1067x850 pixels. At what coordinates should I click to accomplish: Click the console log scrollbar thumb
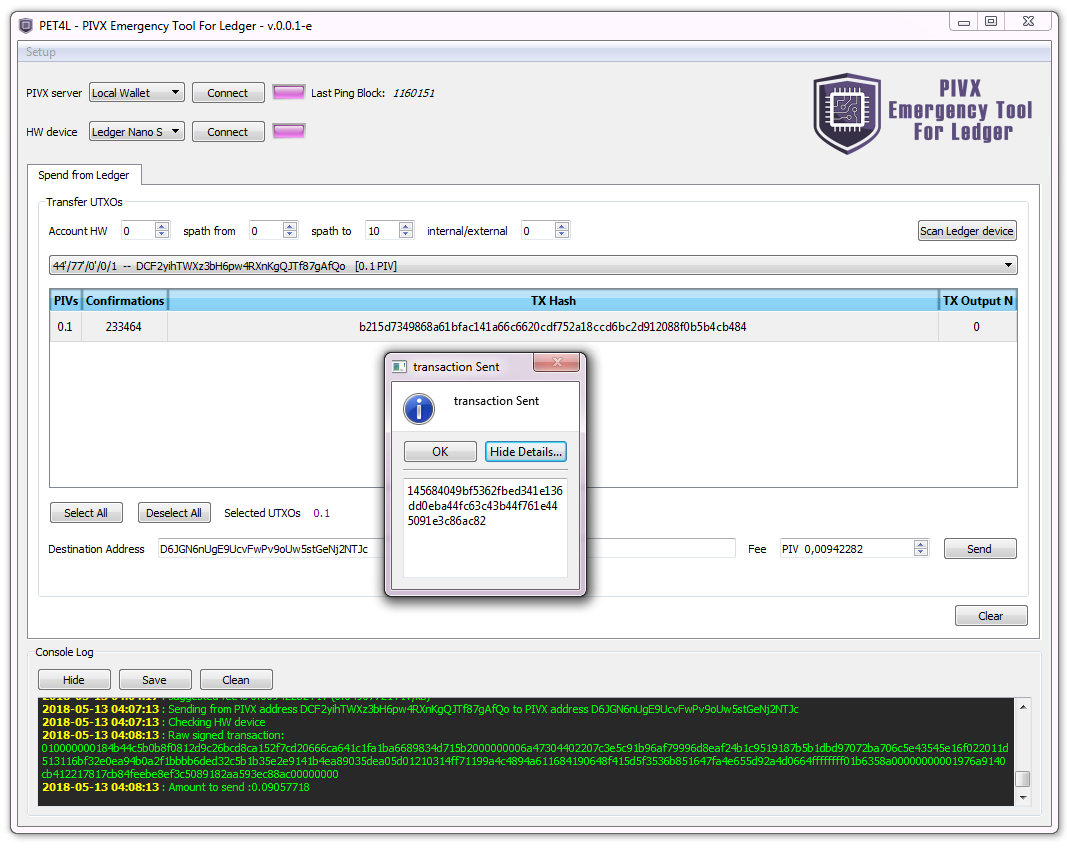coord(1023,779)
